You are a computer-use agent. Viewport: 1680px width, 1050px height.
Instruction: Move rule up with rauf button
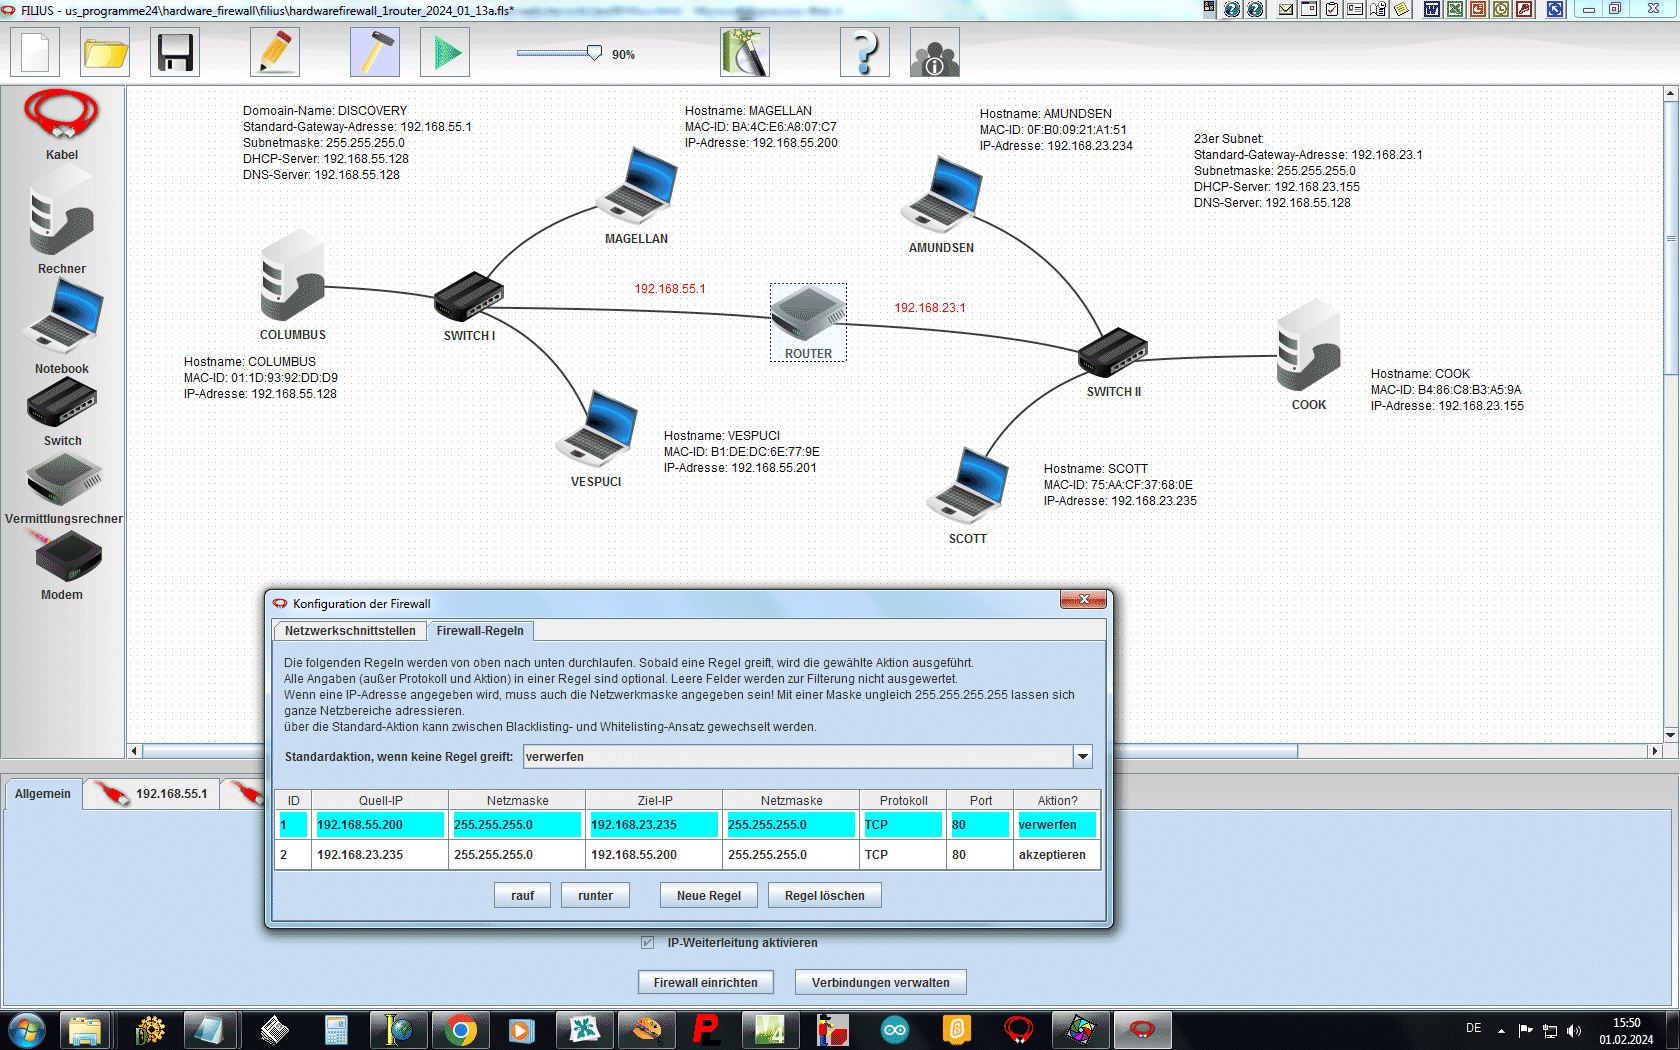(x=522, y=896)
